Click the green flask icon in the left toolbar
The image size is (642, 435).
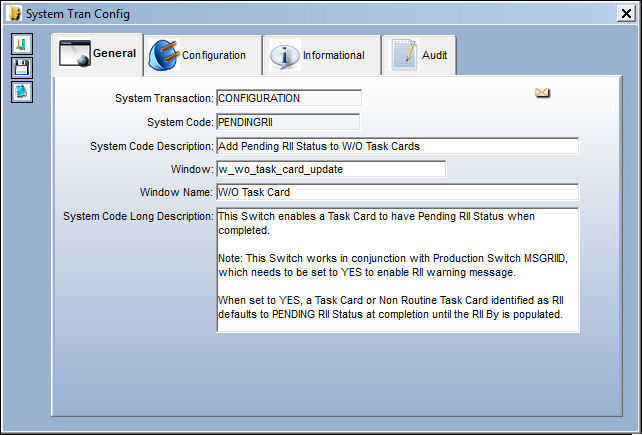tap(22, 44)
